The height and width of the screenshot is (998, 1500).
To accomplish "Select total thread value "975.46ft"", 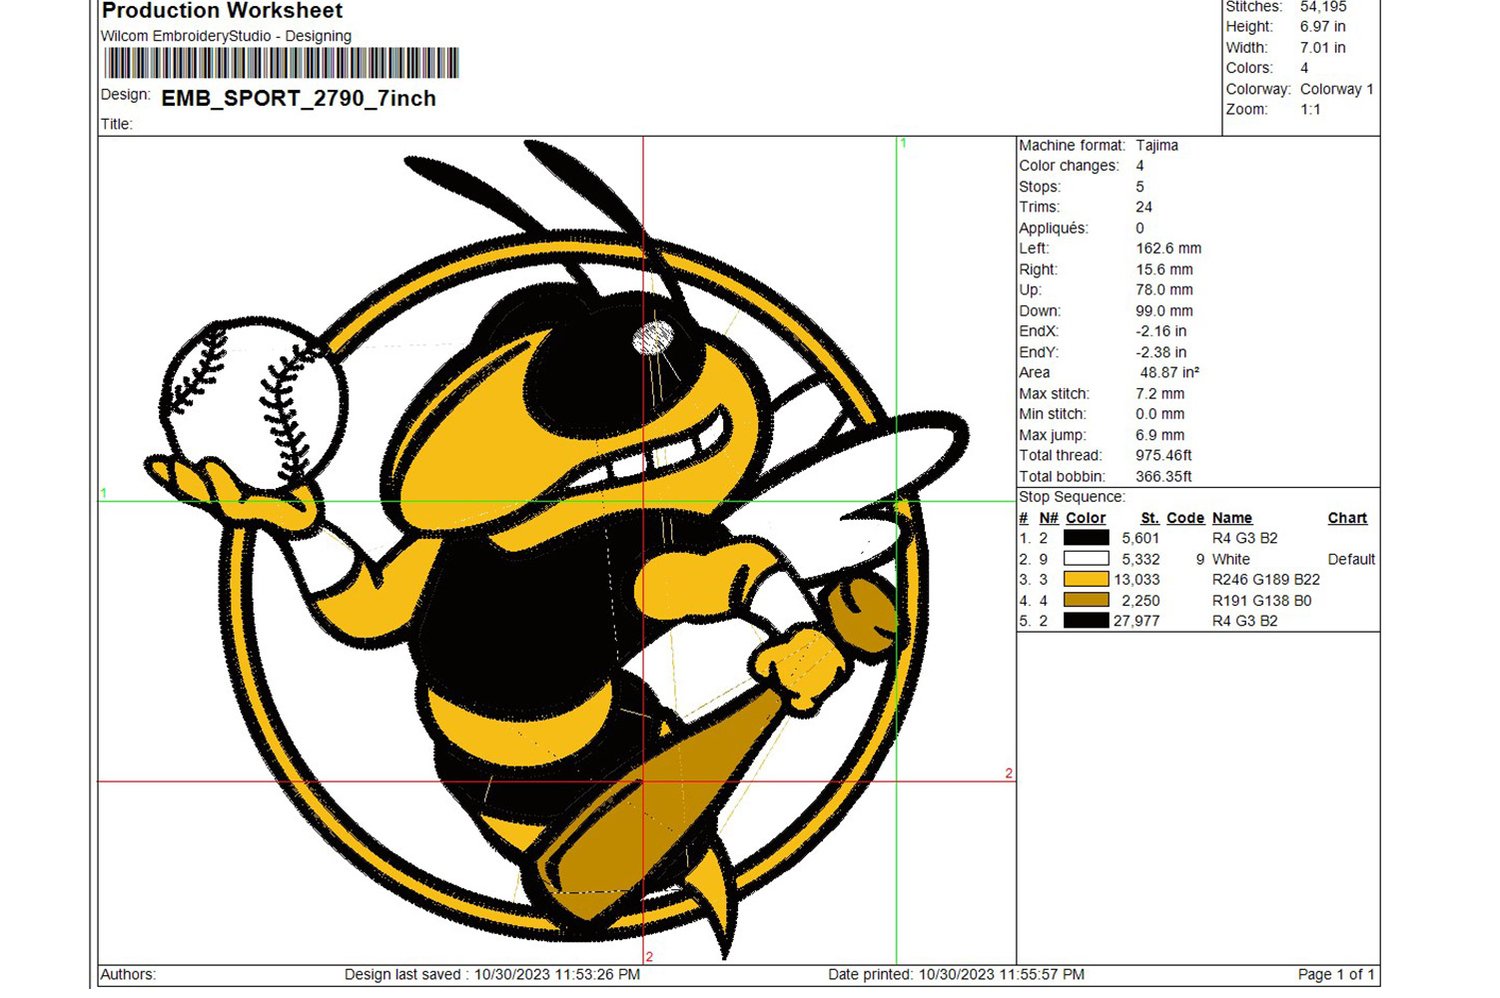I will [x=1164, y=455].
